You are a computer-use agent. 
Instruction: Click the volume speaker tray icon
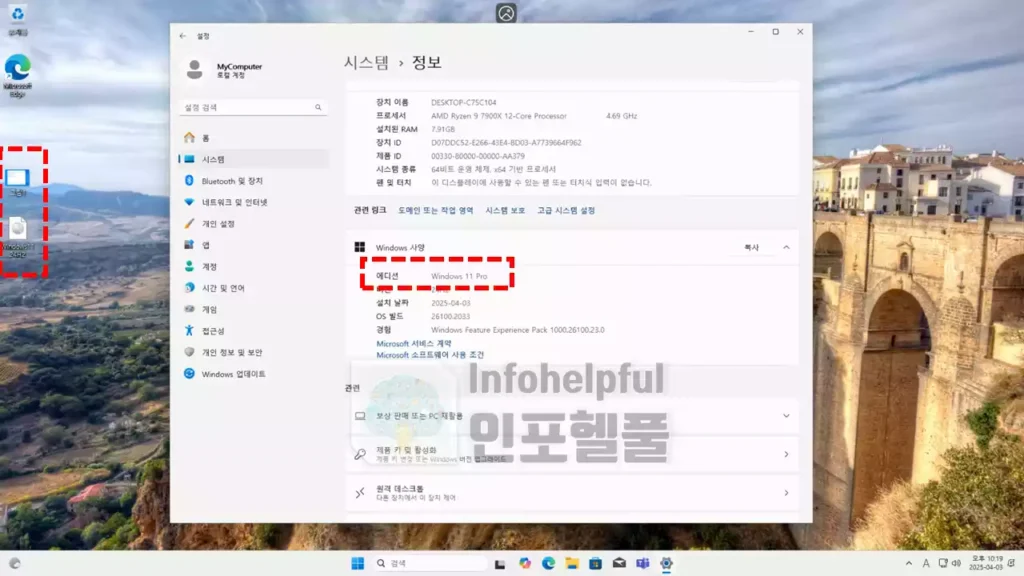tap(956, 564)
